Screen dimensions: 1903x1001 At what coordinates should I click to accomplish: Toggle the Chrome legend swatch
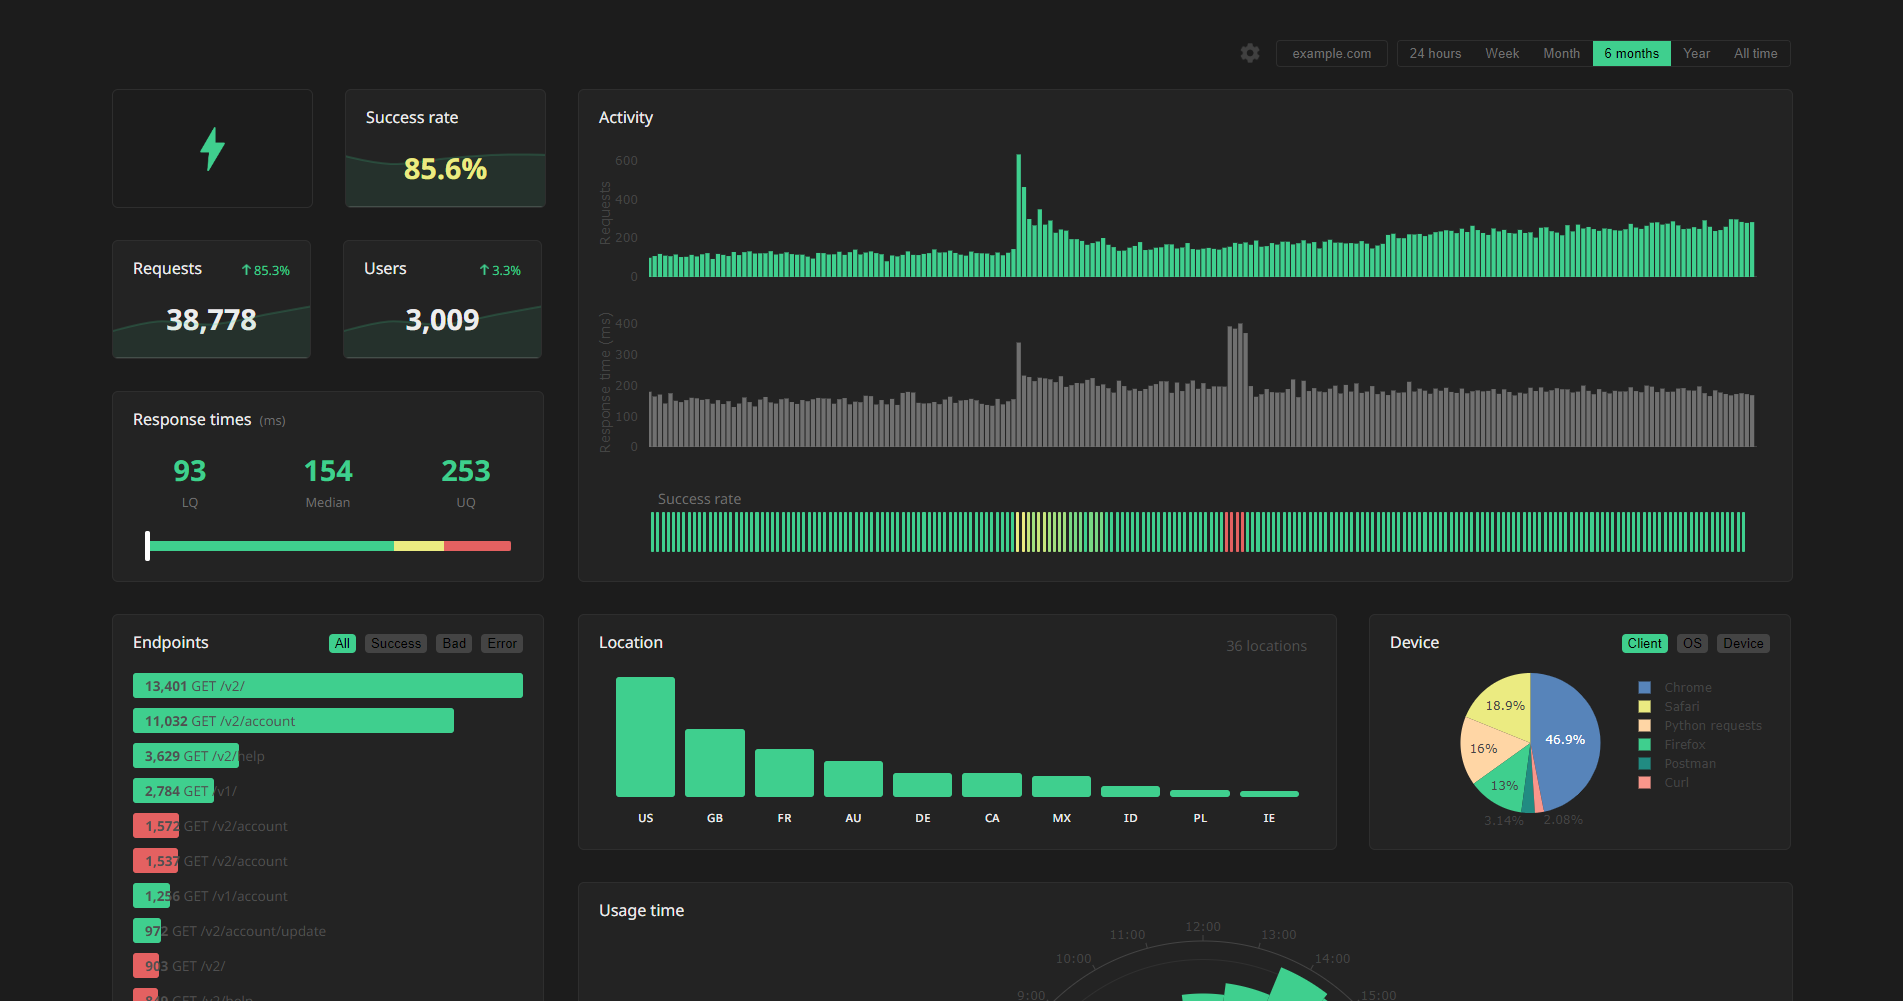click(x=1644, y=688)
